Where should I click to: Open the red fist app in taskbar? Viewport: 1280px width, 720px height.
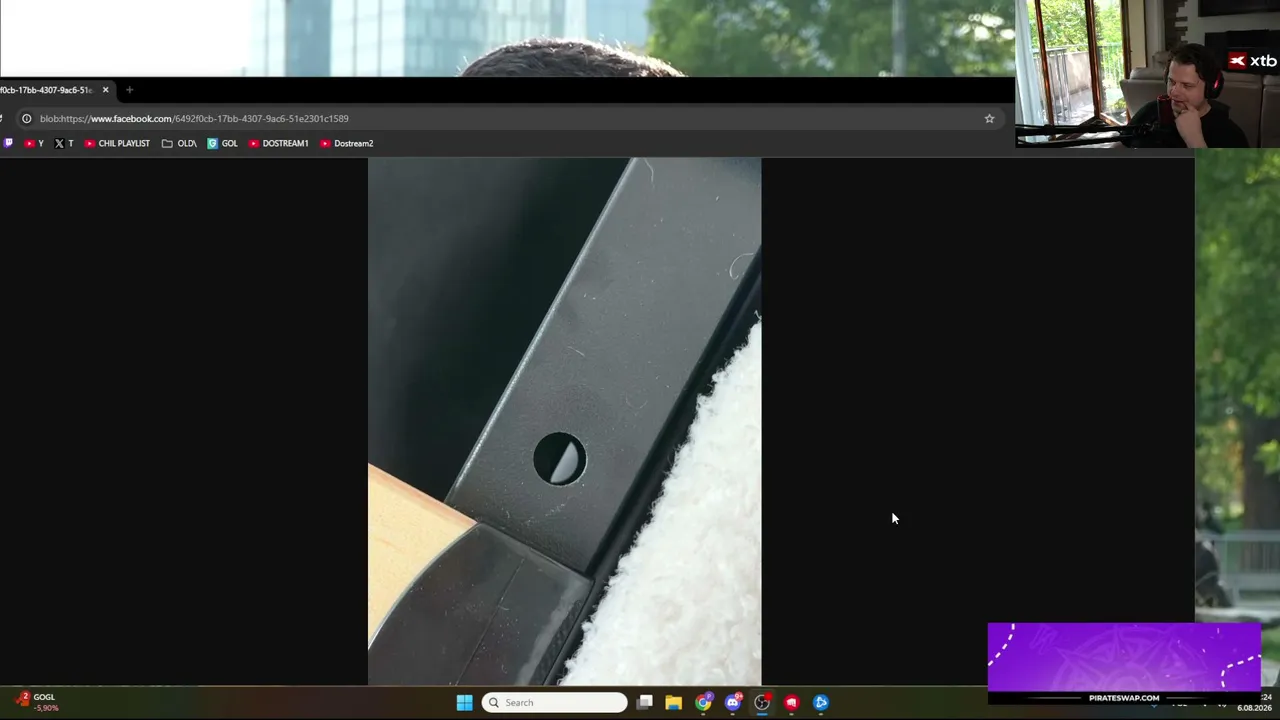[791, 702]
